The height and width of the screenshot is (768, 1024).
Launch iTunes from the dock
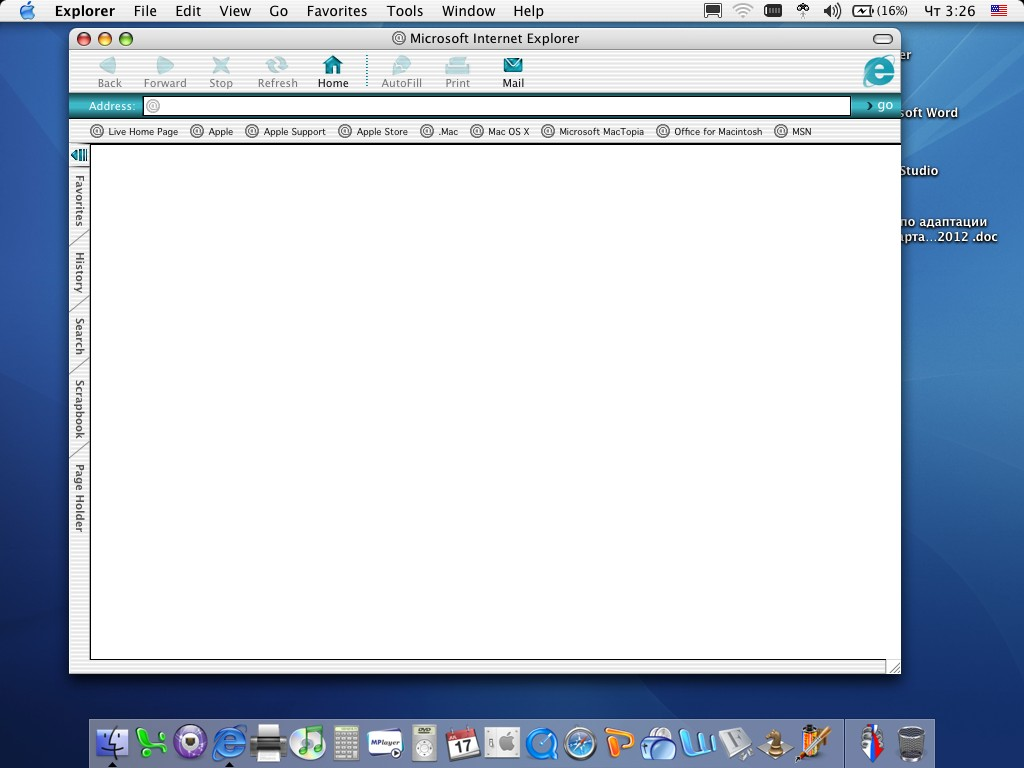coord(307,743)
